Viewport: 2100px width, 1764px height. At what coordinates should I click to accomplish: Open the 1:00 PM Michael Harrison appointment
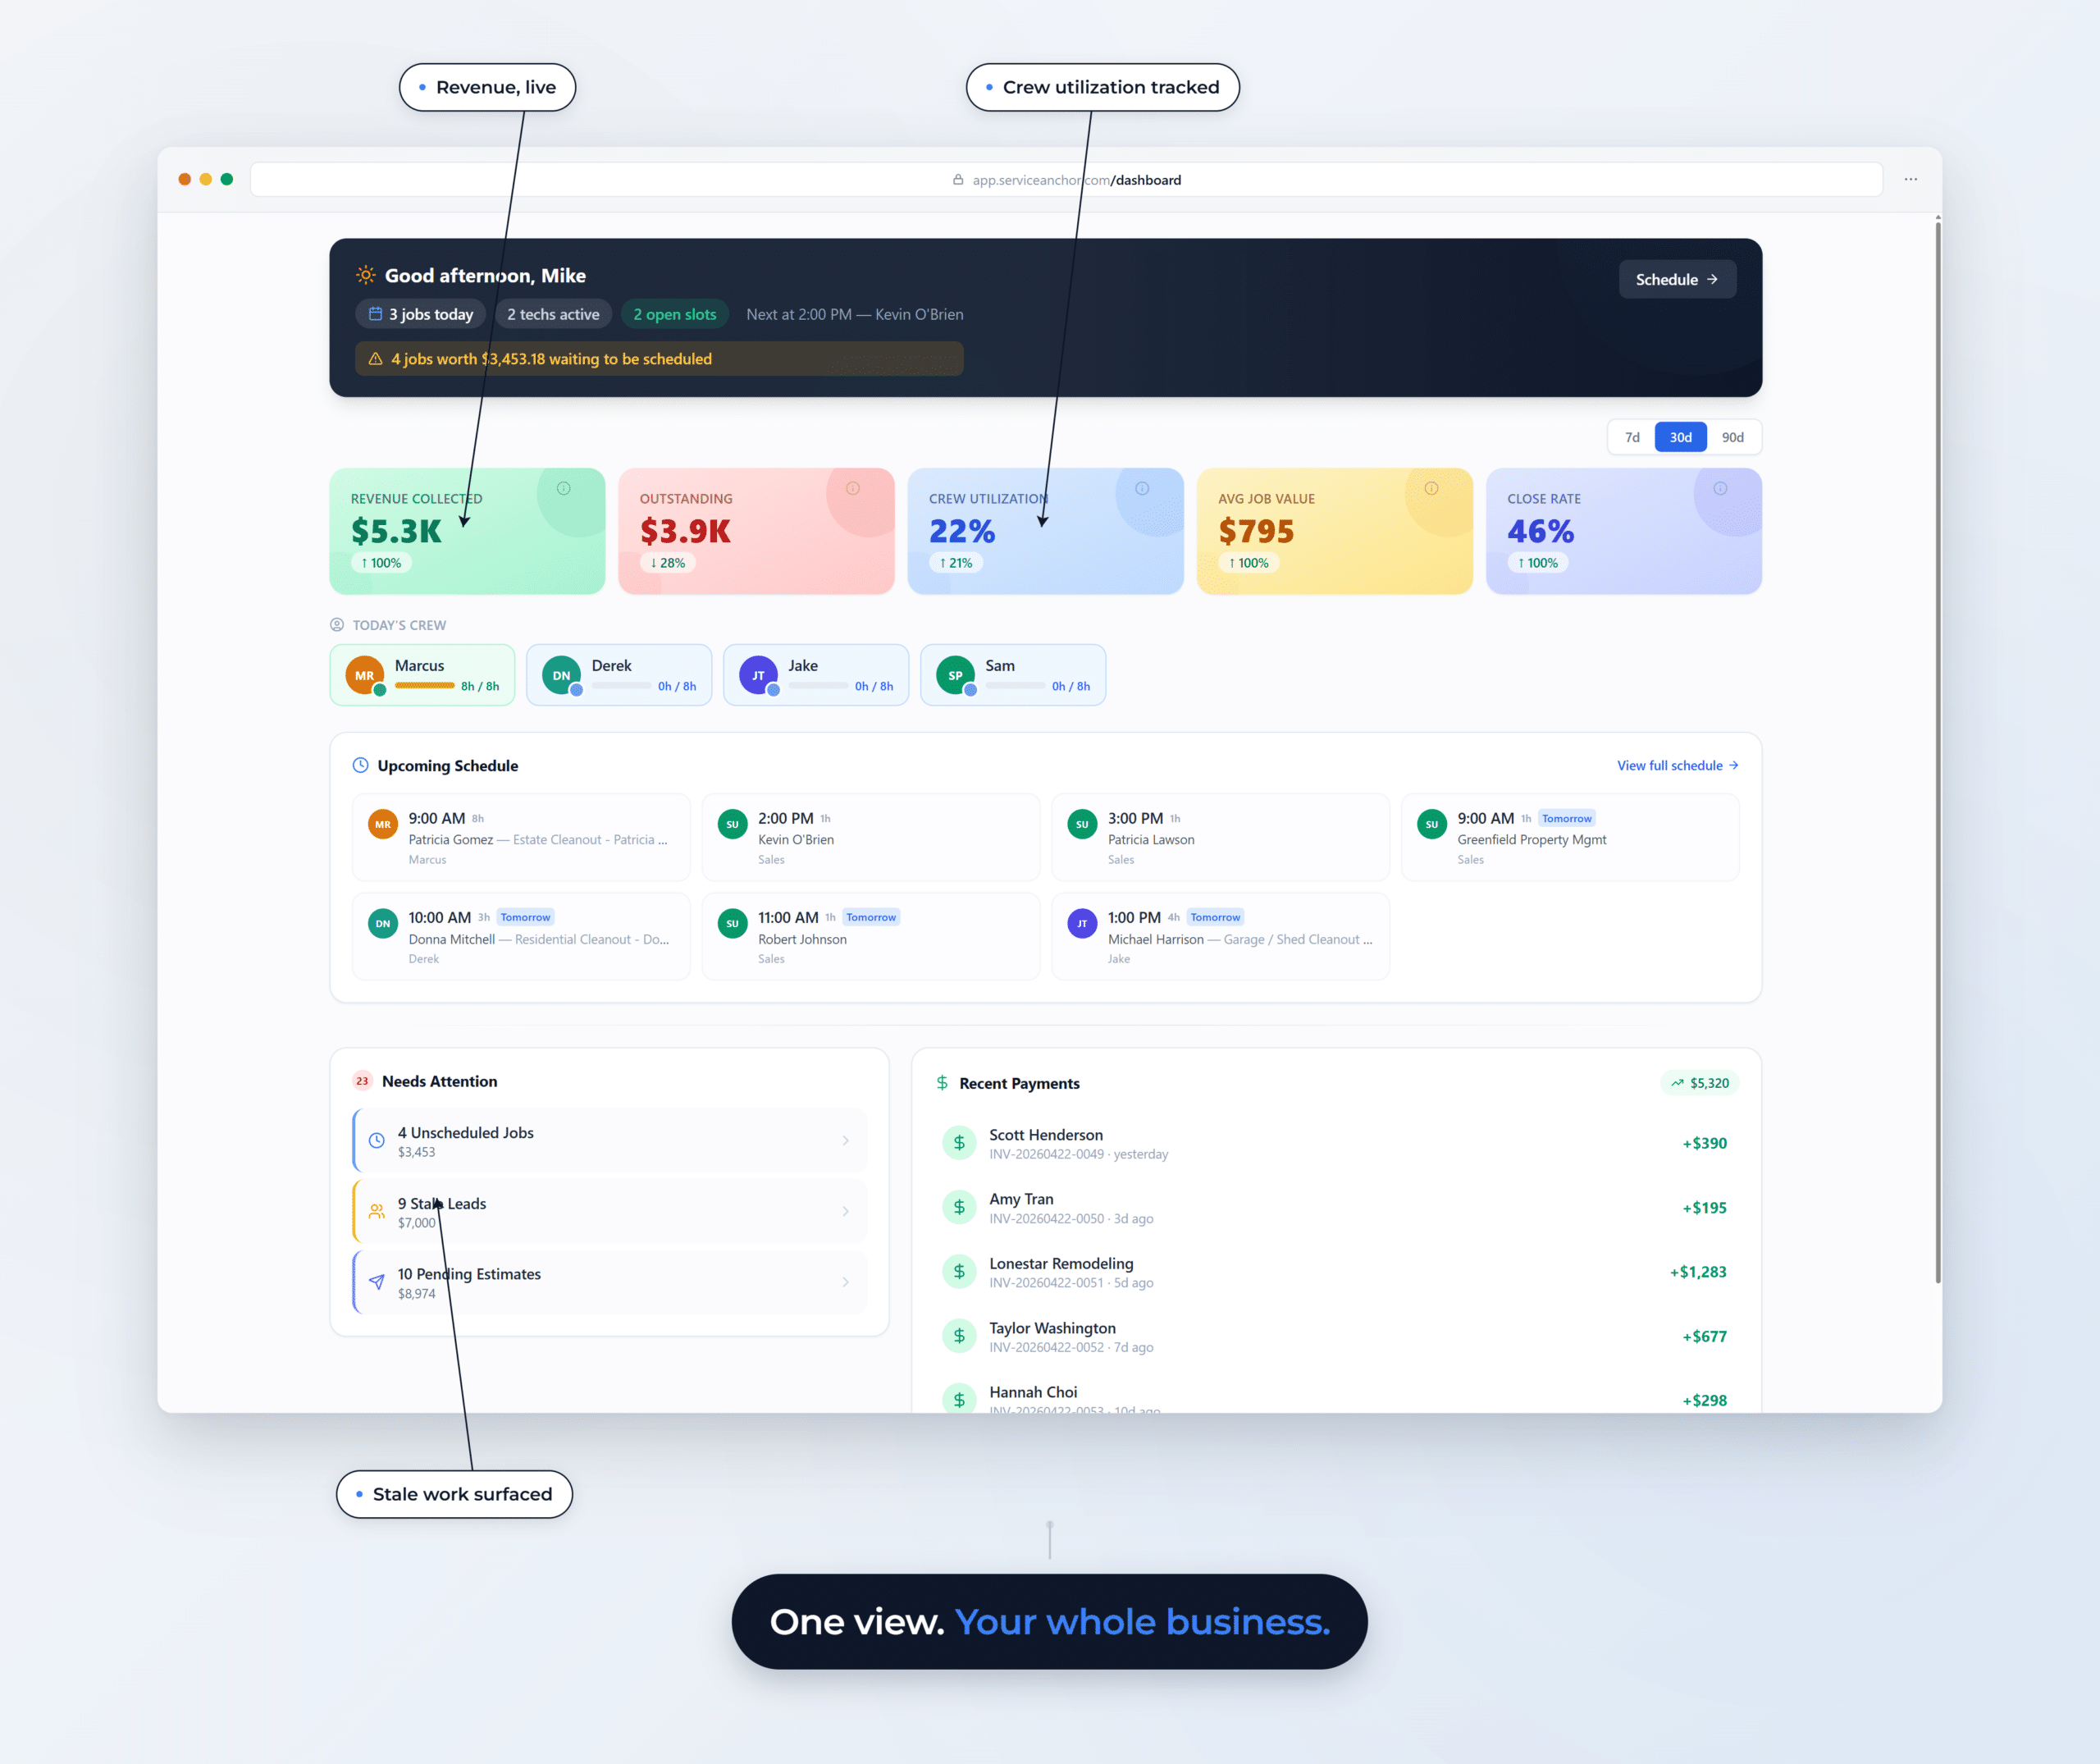[x=1220, y=936]
